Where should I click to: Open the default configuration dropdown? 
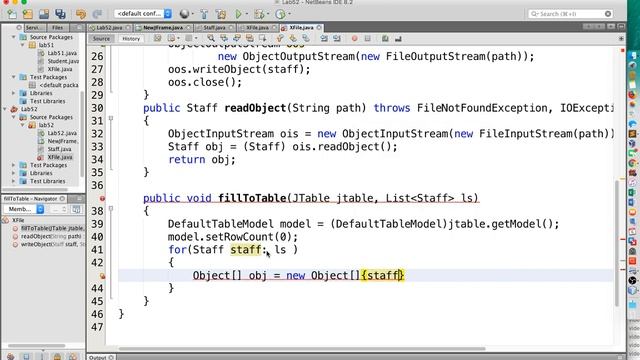click(143, 14)
